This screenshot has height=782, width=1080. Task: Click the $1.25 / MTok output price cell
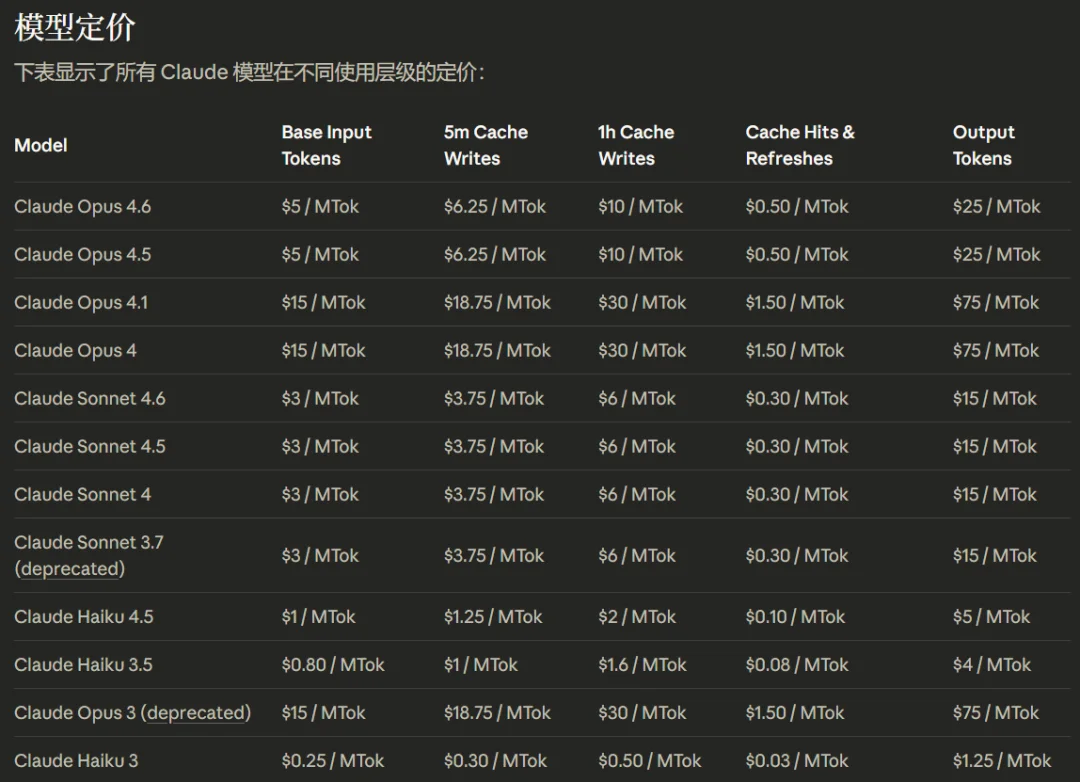tap(1002, 761)
